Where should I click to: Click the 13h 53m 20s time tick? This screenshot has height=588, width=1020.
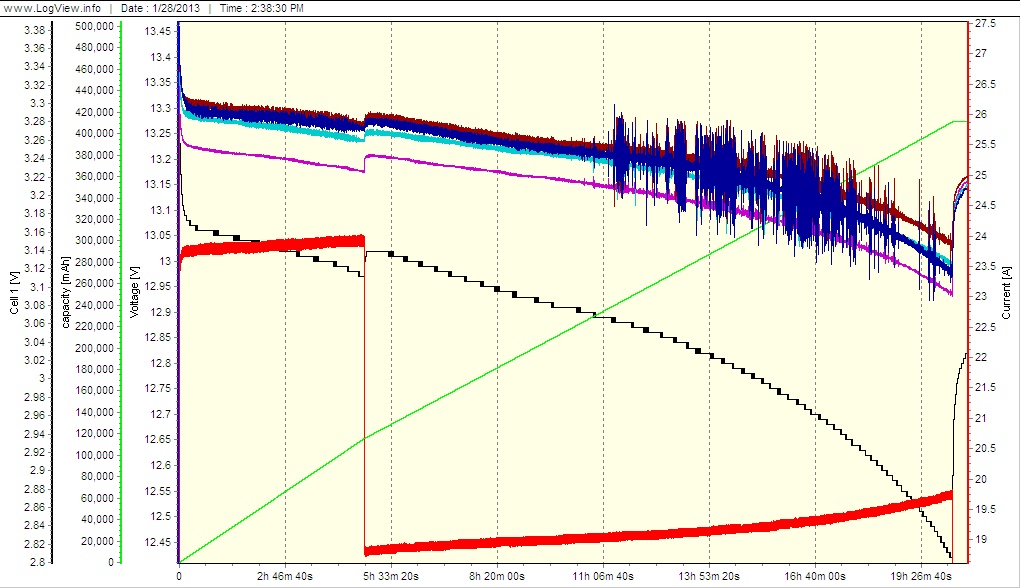click(x=709, y=577)
